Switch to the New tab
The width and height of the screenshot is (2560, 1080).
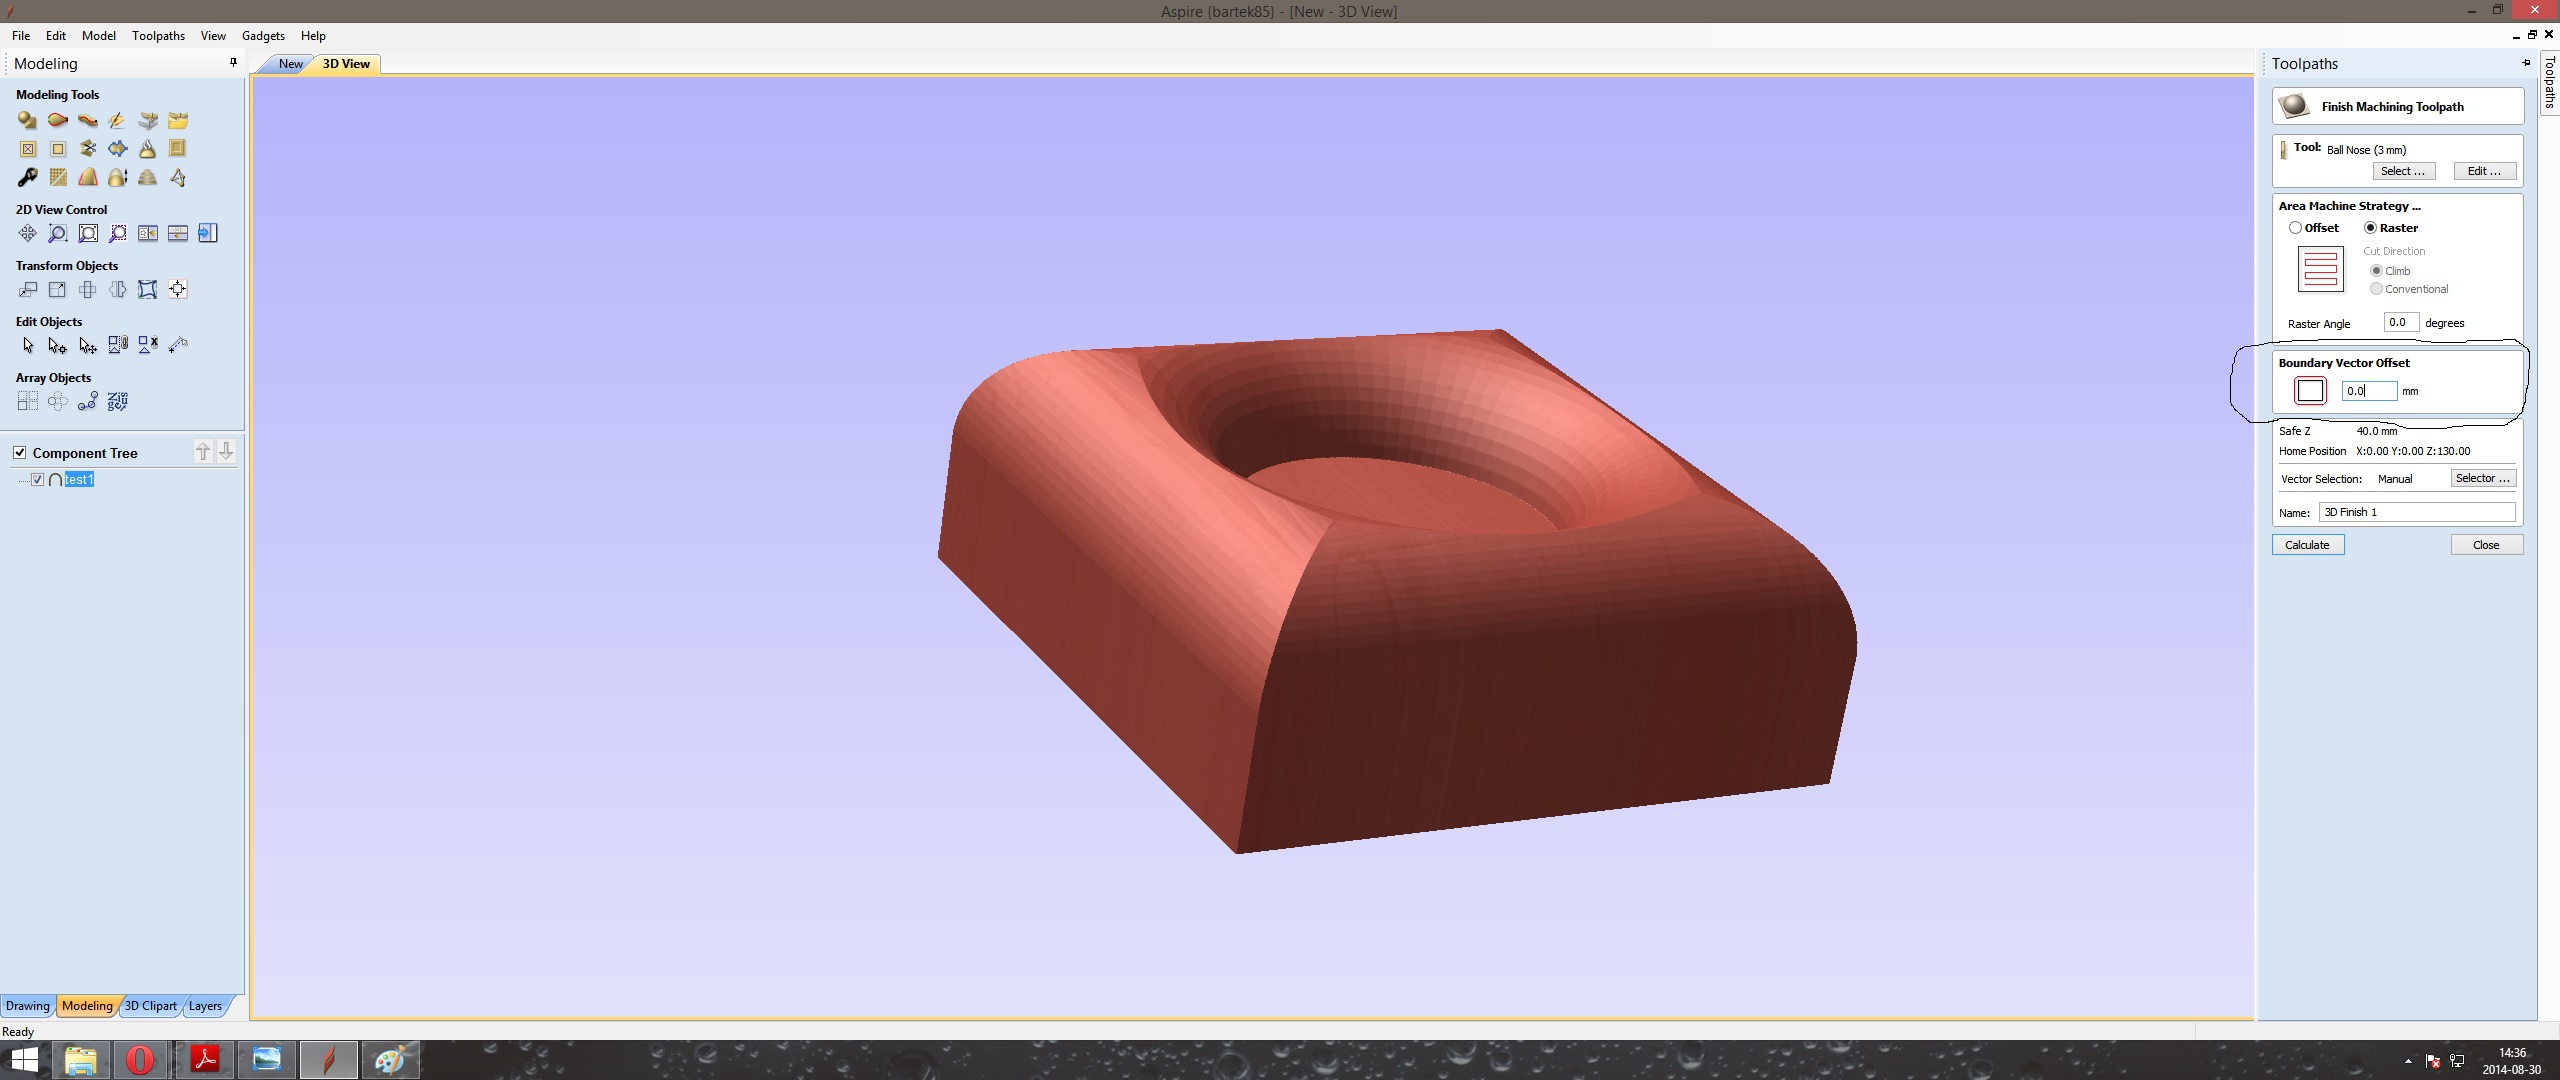(290, 63)
